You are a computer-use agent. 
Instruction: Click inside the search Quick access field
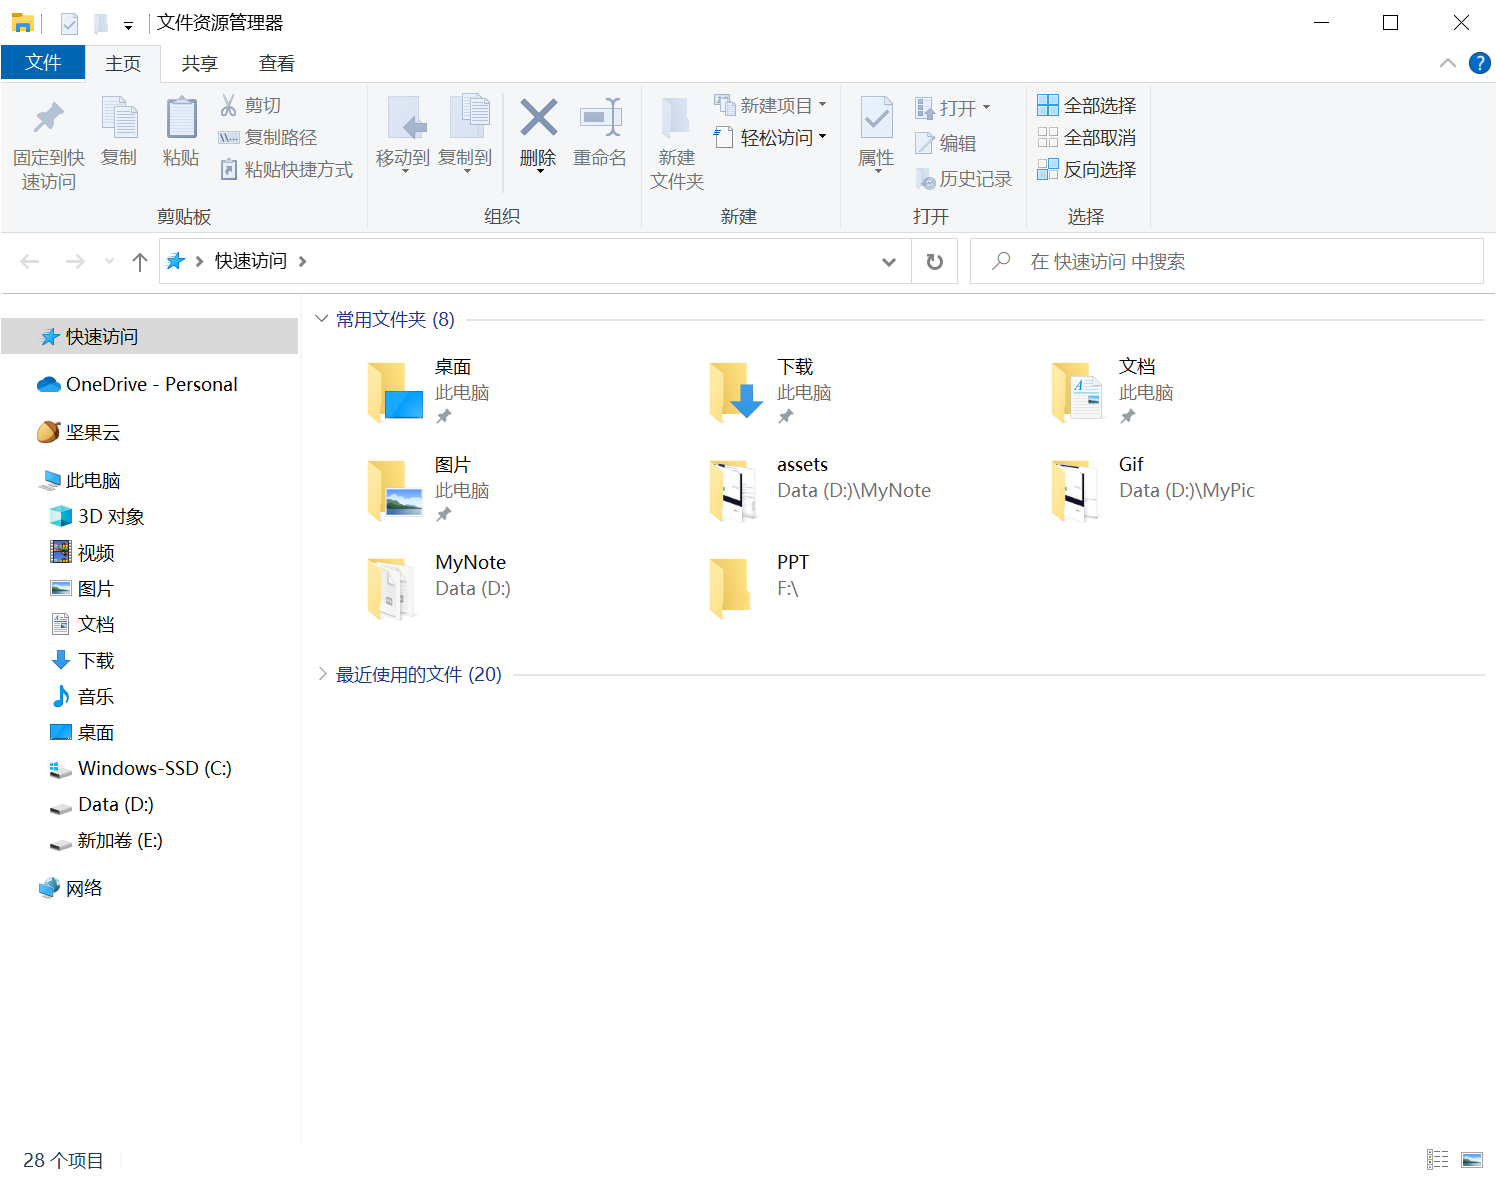(x=1227, y=261)
